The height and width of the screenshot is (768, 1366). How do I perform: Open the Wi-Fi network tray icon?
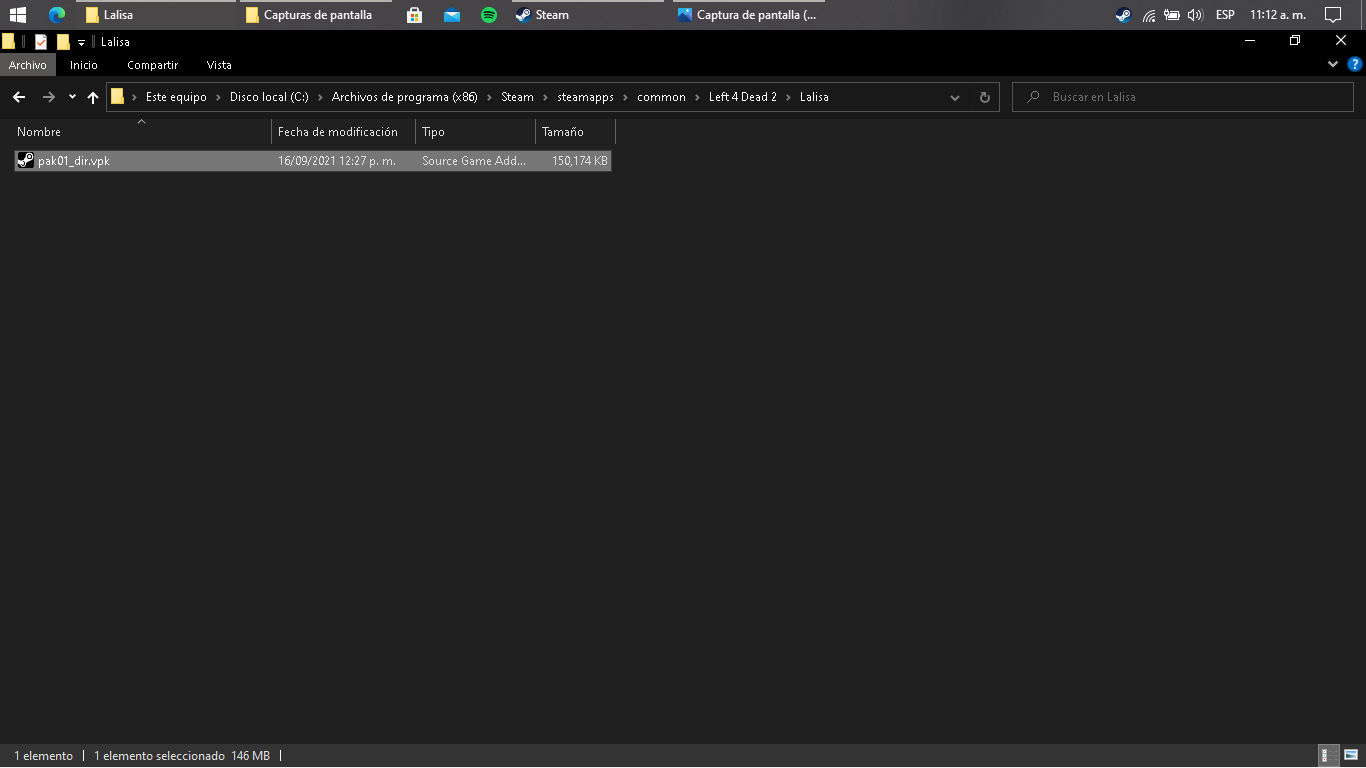coord(1149,15)
